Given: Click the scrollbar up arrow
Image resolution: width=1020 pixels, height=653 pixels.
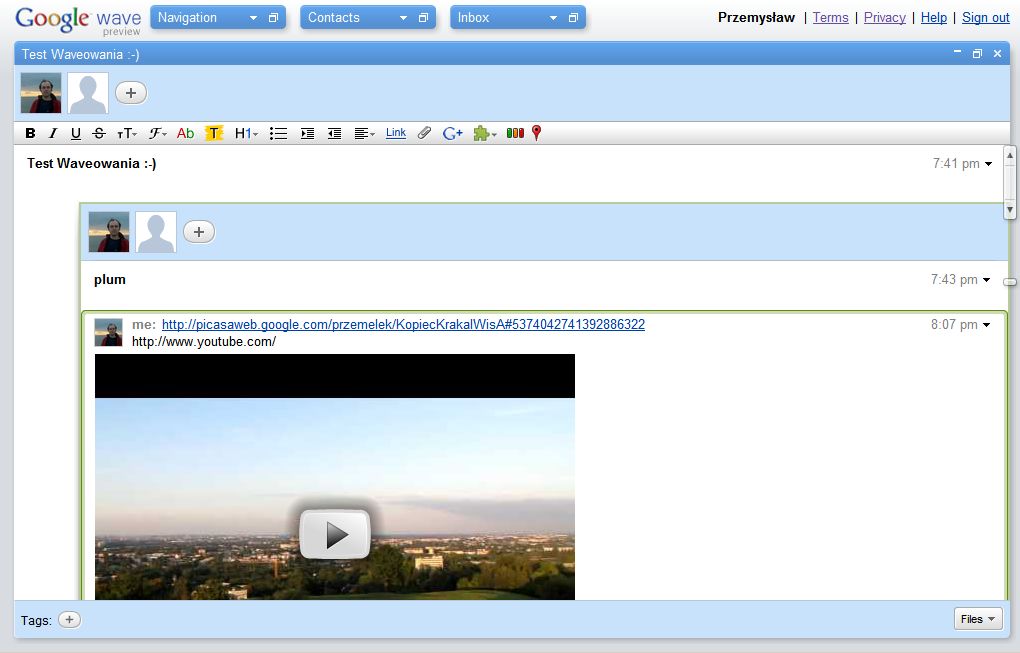Looking at the screenshot, I should 1010,156.
